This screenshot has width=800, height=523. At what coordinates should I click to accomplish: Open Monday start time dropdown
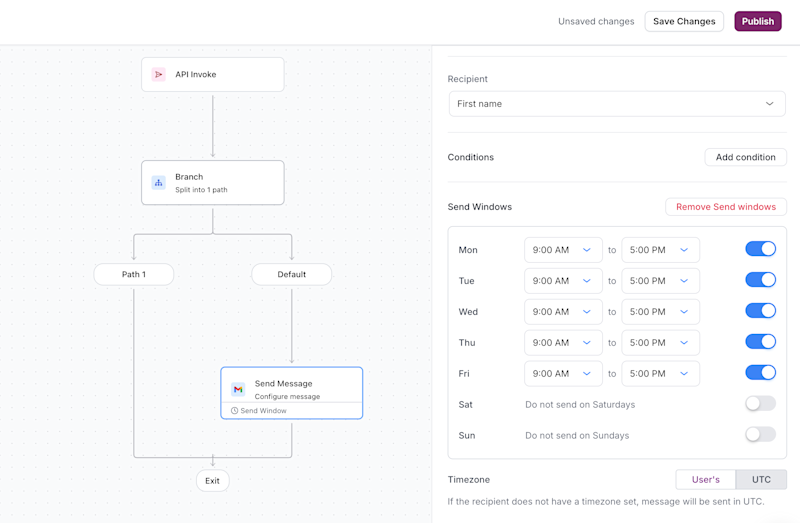[562, 250]
